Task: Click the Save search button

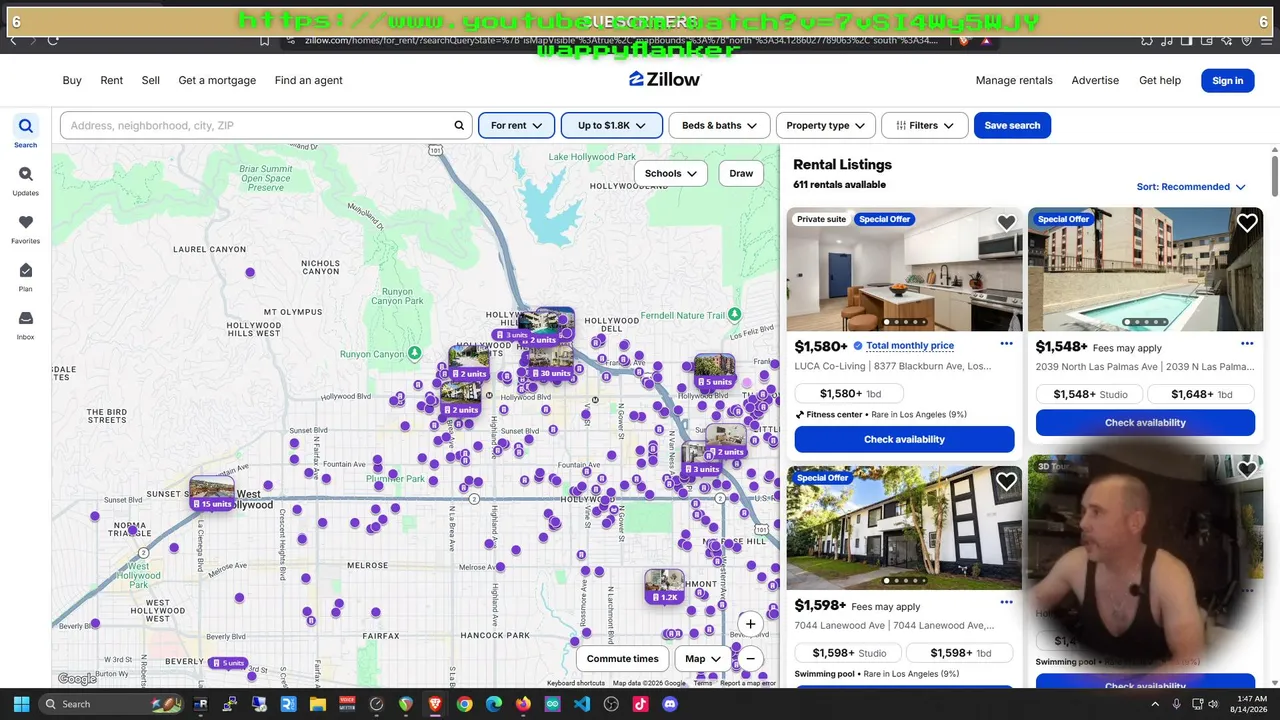Action: tap(1012, 126)
